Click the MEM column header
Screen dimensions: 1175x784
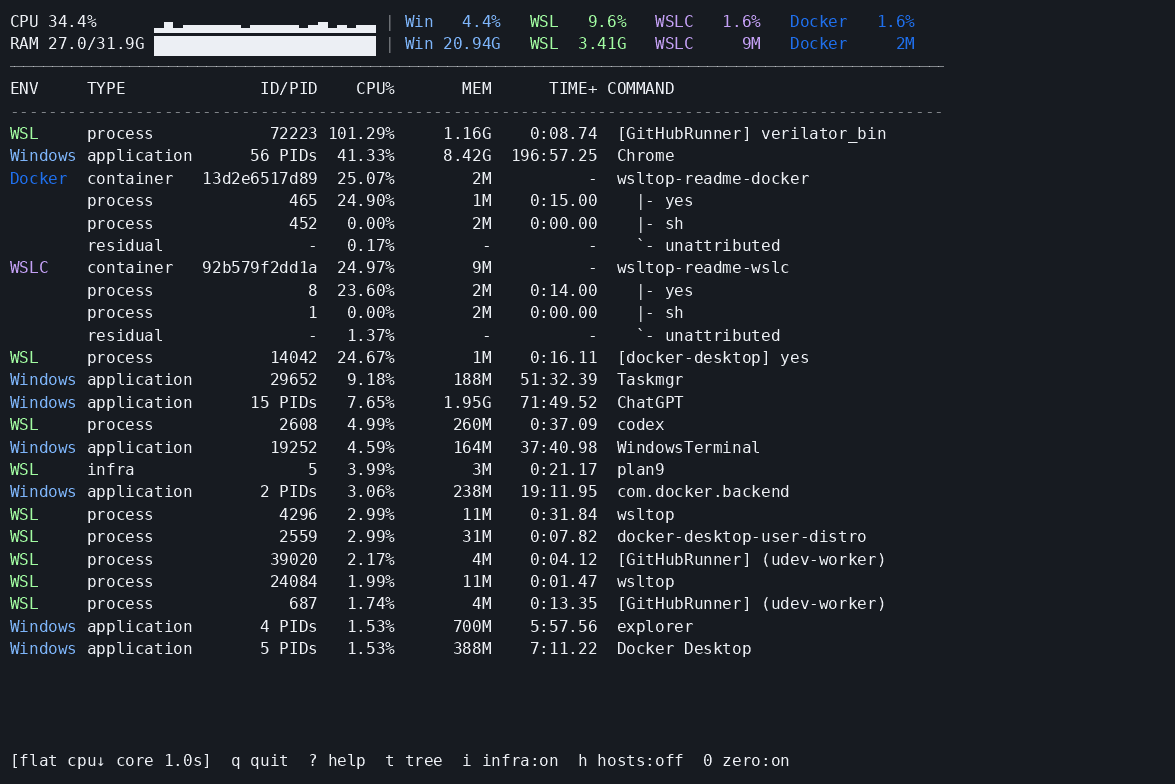coord(477,88)
